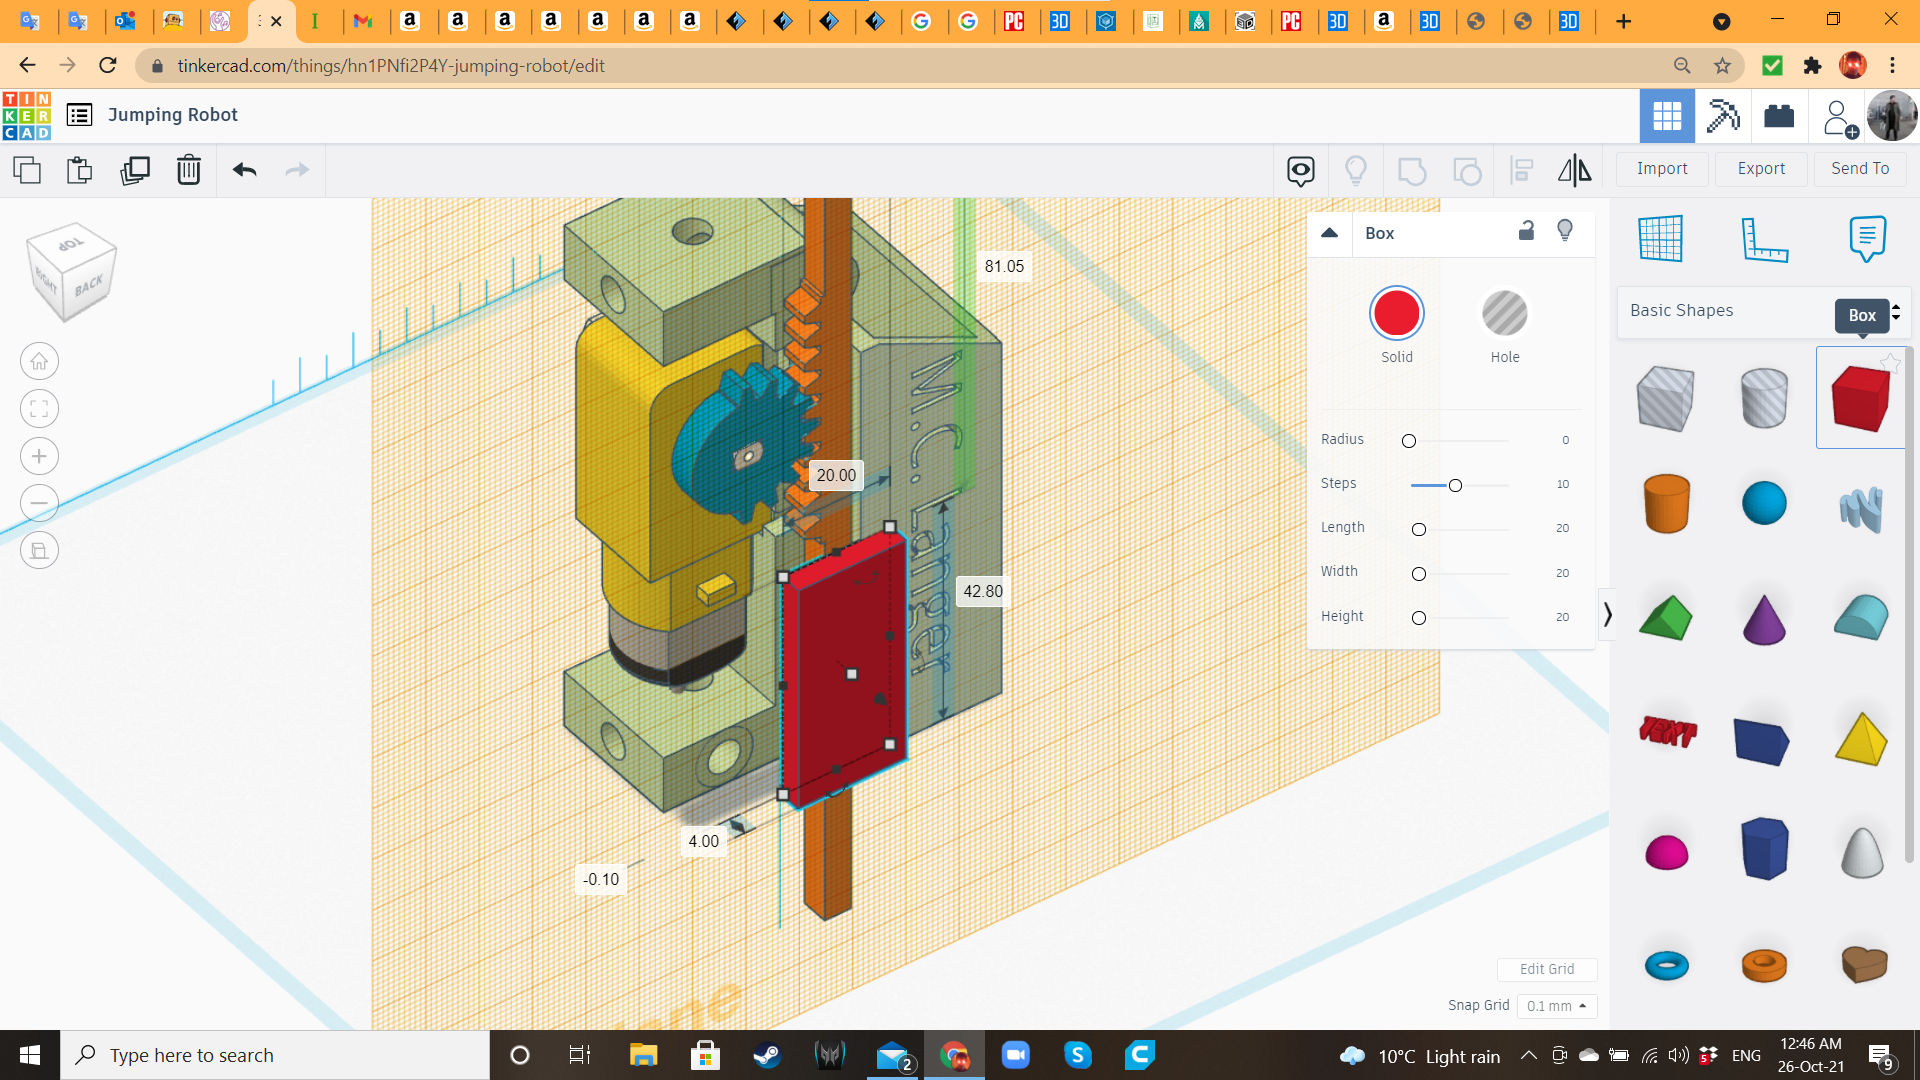Image resolution: width=1920 pixels, height=1080 pixels.
Task: Toggle the Box lock icon
Action: pos(1526,231)
